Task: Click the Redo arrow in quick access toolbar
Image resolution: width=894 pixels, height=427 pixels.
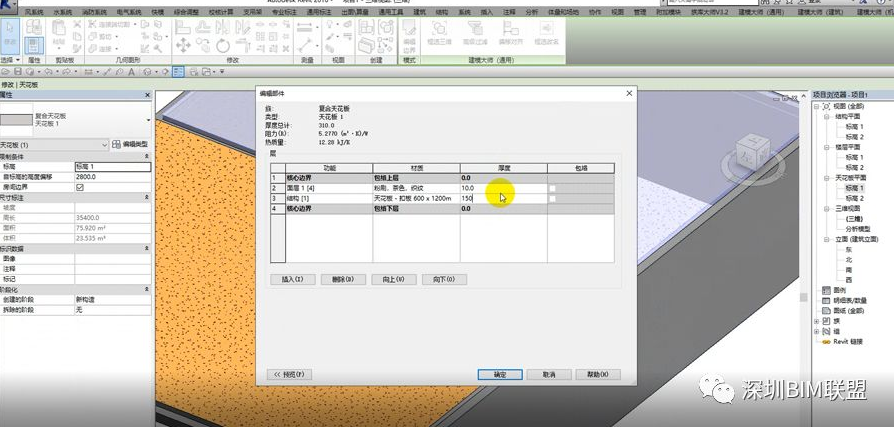Action: (x=66, y=72)
